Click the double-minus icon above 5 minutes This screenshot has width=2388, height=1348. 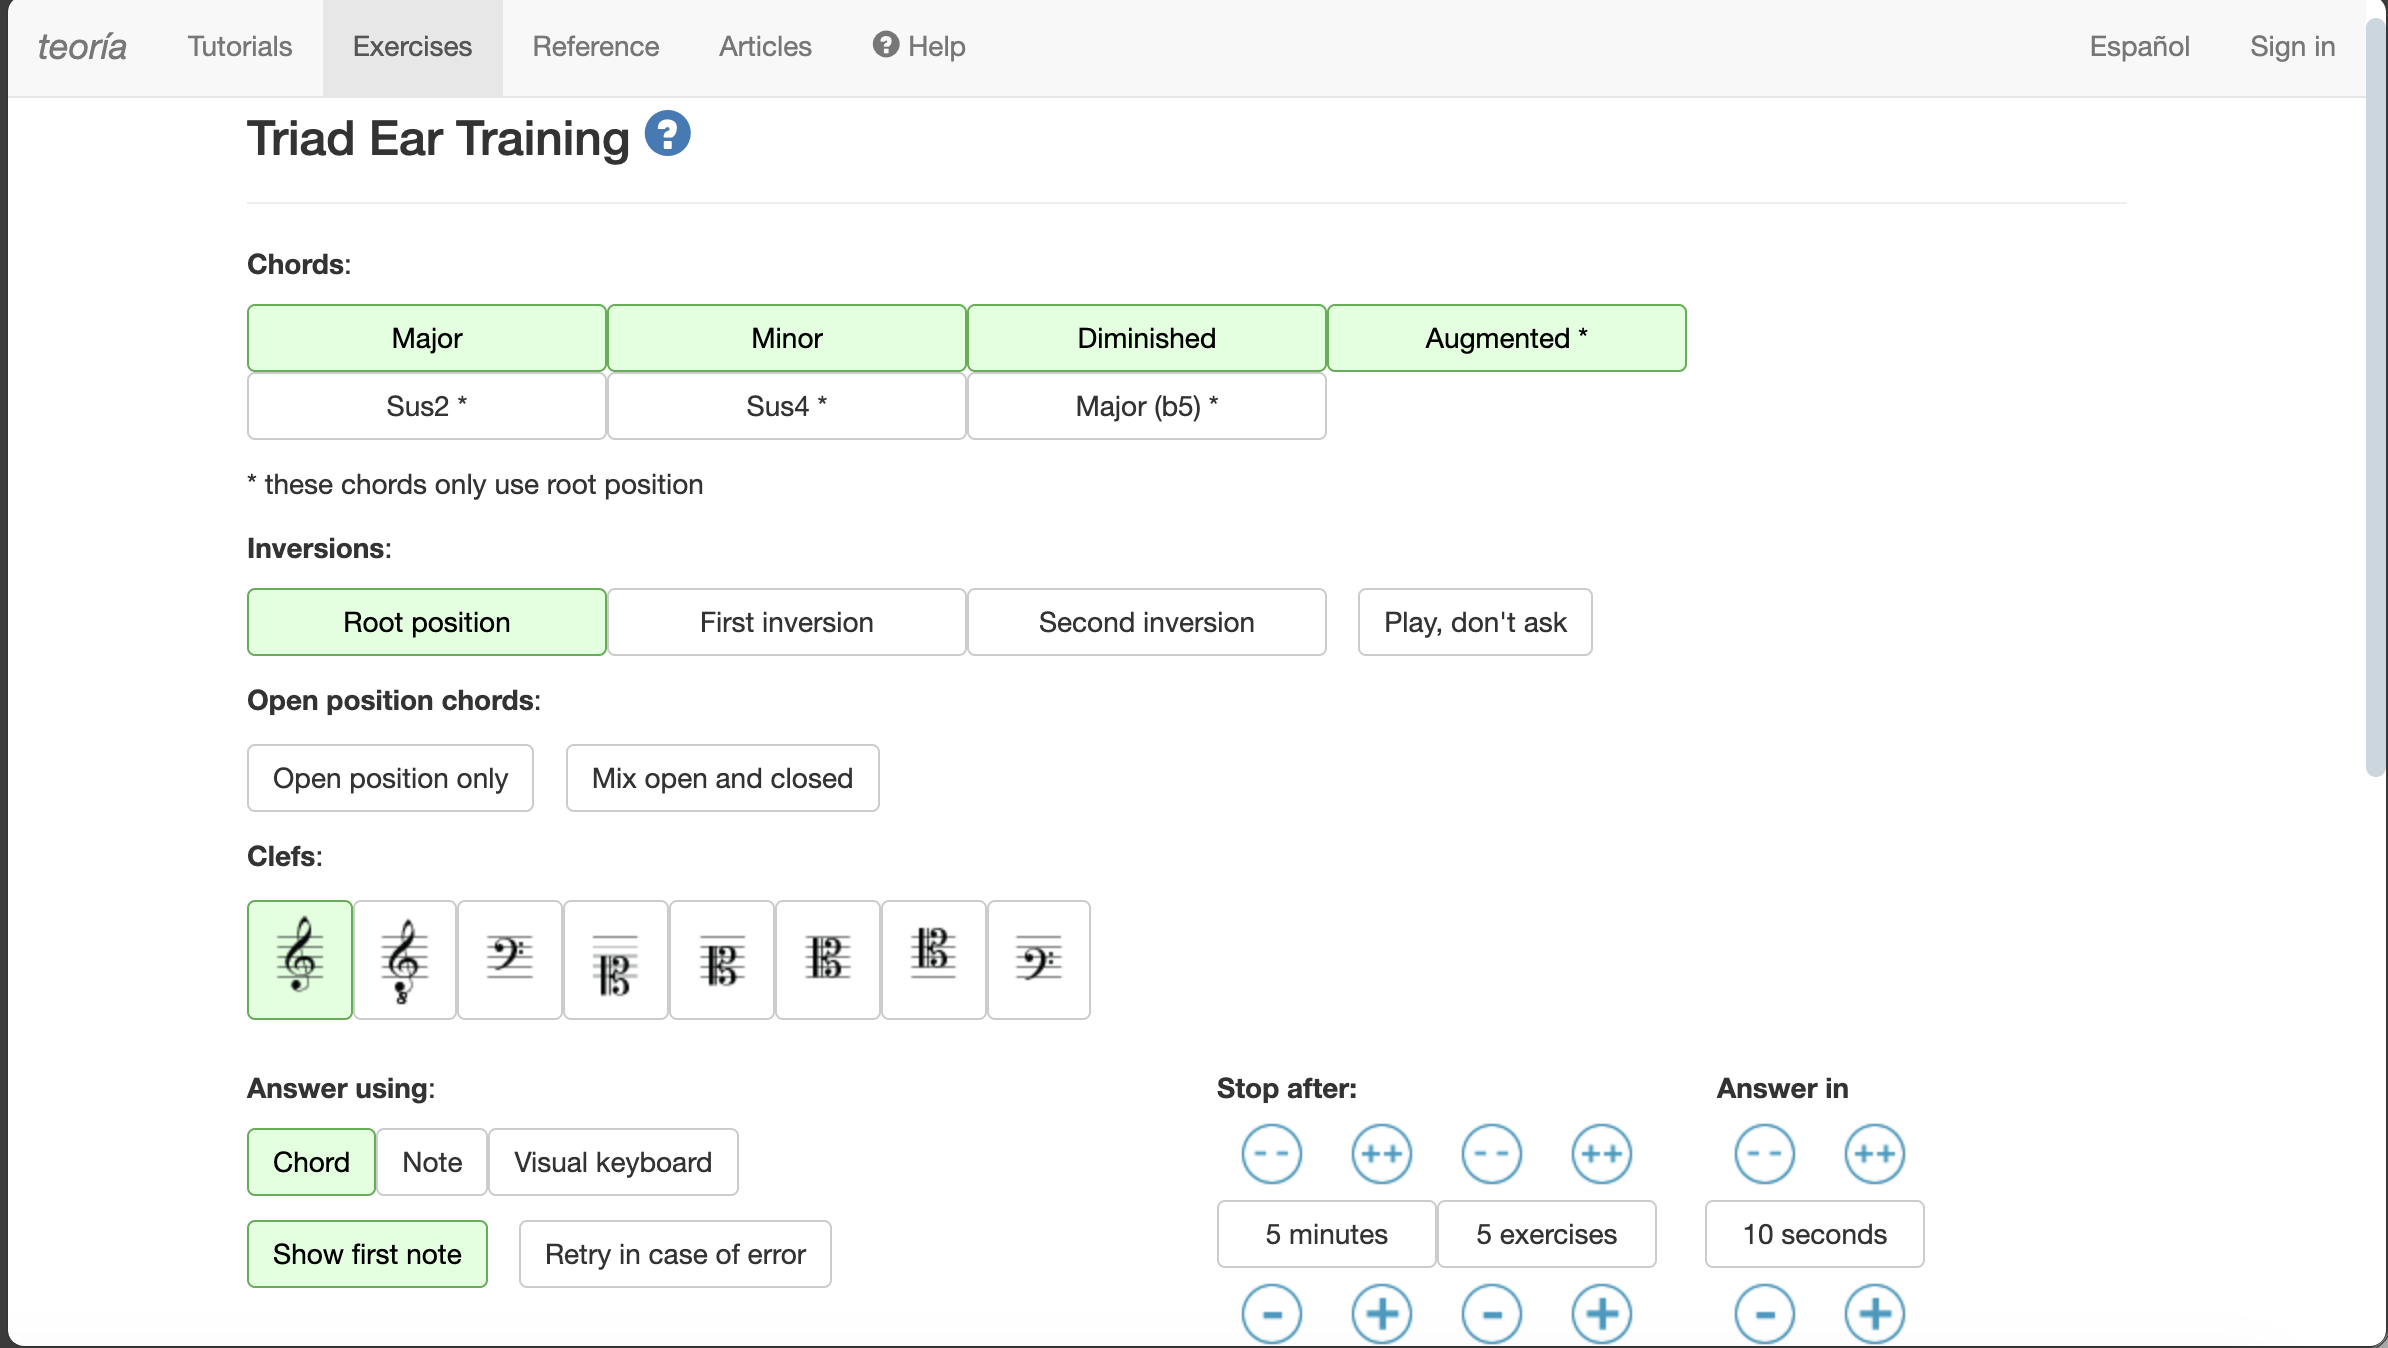pyautogui.click(x=1271, y=1153)
